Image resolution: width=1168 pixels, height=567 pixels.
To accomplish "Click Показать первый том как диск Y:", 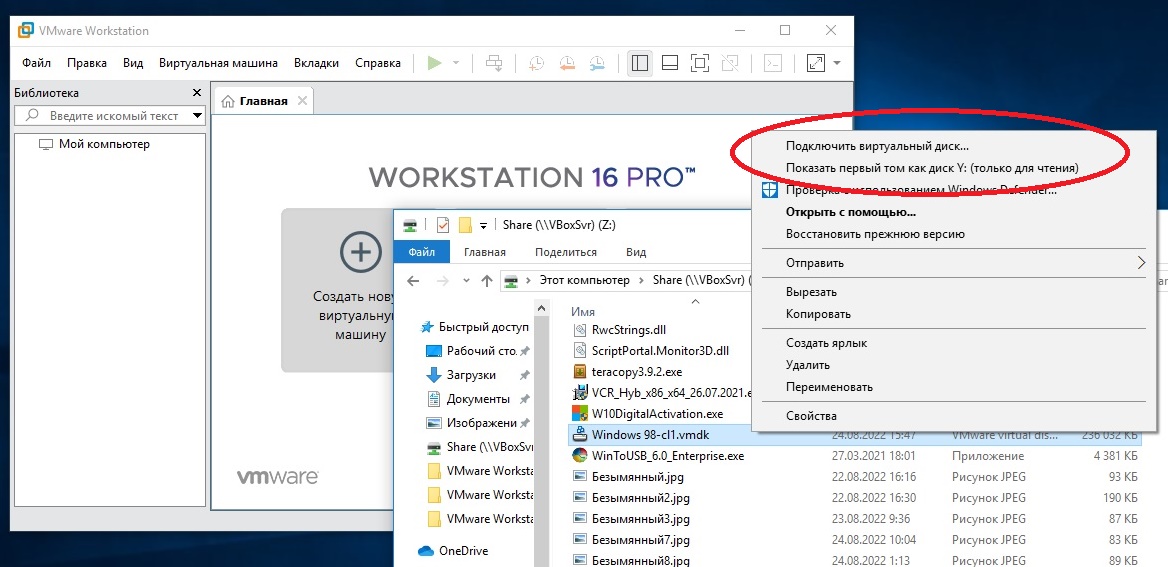I will [932, 168].
